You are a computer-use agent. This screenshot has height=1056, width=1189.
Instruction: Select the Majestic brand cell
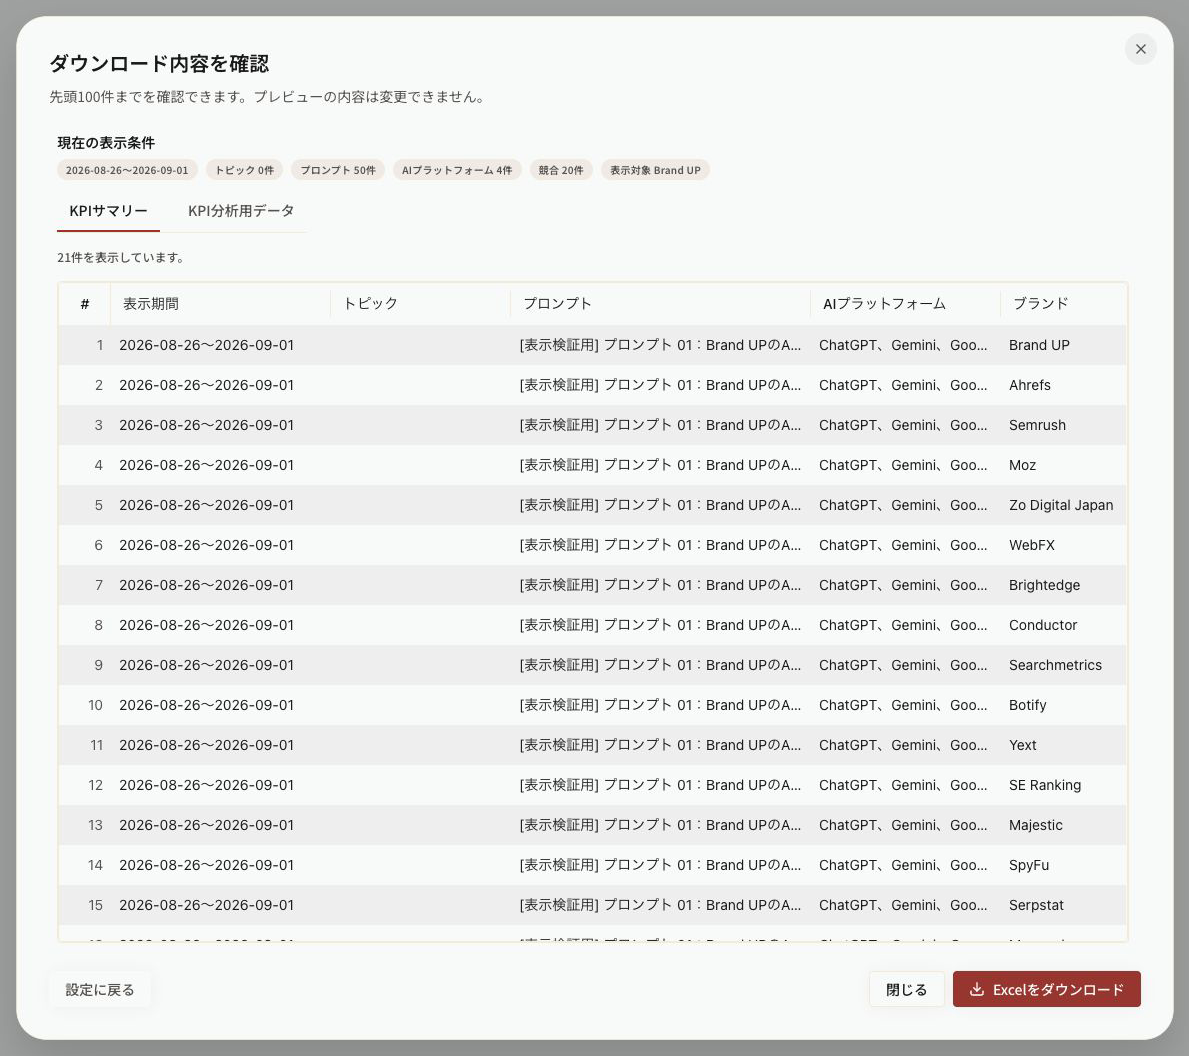[1064, 825]
